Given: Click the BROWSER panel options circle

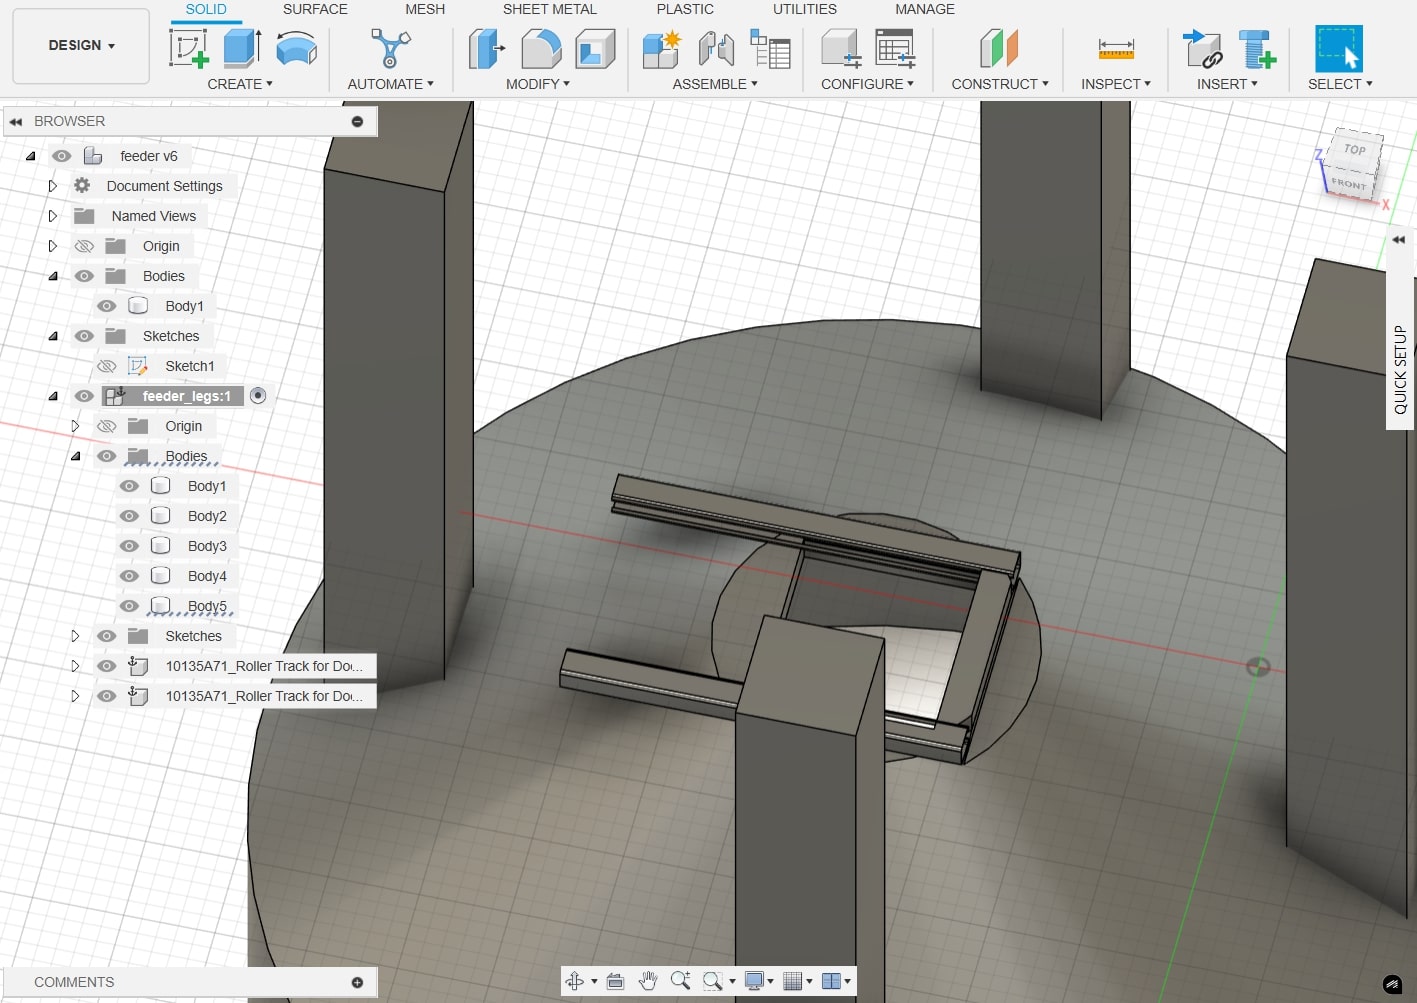Looking at the screenshot, I should point(357,121).
